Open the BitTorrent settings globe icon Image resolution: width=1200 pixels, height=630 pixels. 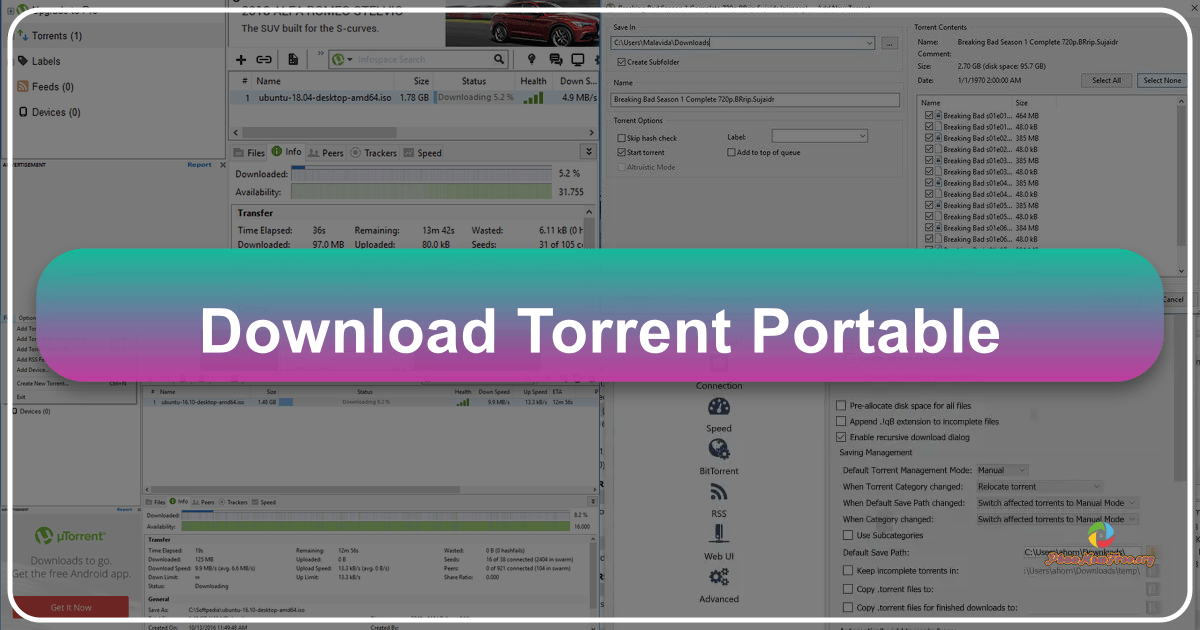(717, 448)
